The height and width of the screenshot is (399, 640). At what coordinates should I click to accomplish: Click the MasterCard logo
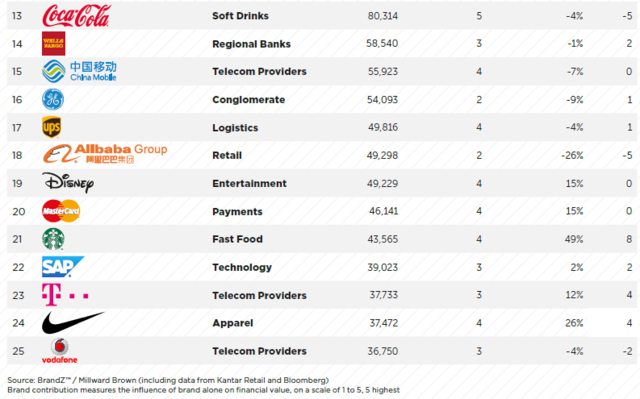pos(61,211)
